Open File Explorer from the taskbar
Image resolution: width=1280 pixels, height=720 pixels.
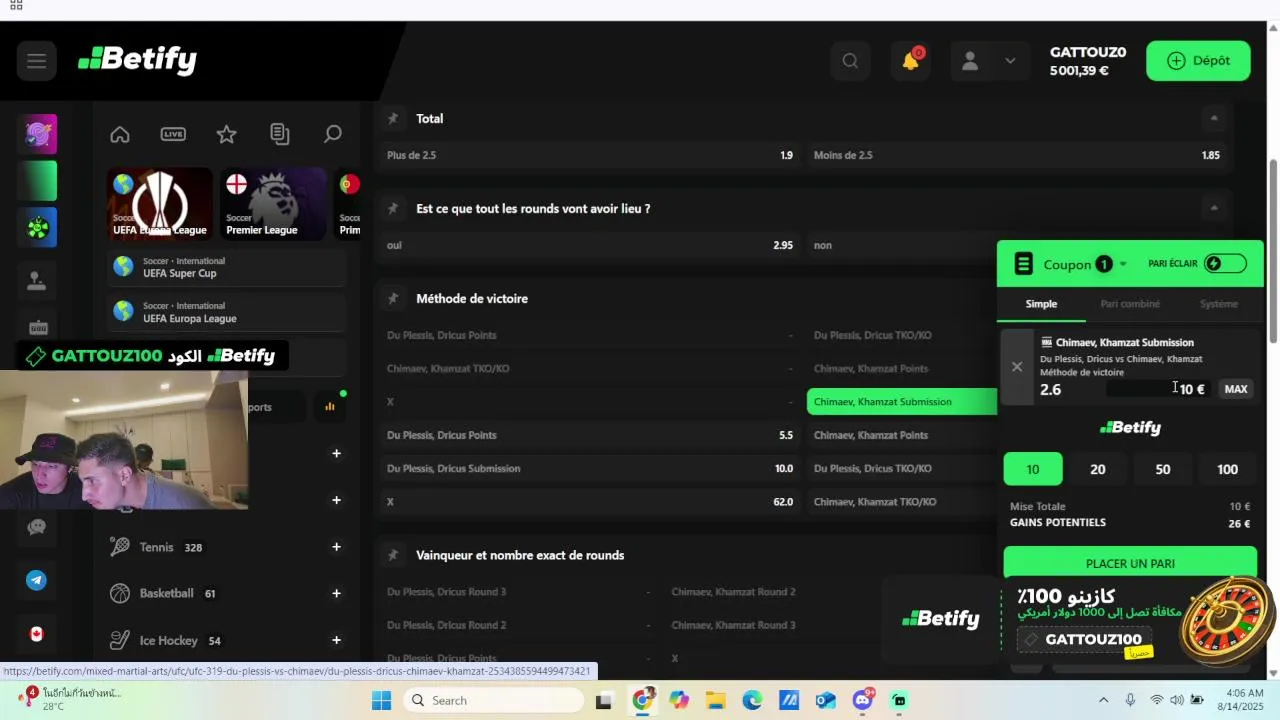pyautogui.click(x=715, y=701)
